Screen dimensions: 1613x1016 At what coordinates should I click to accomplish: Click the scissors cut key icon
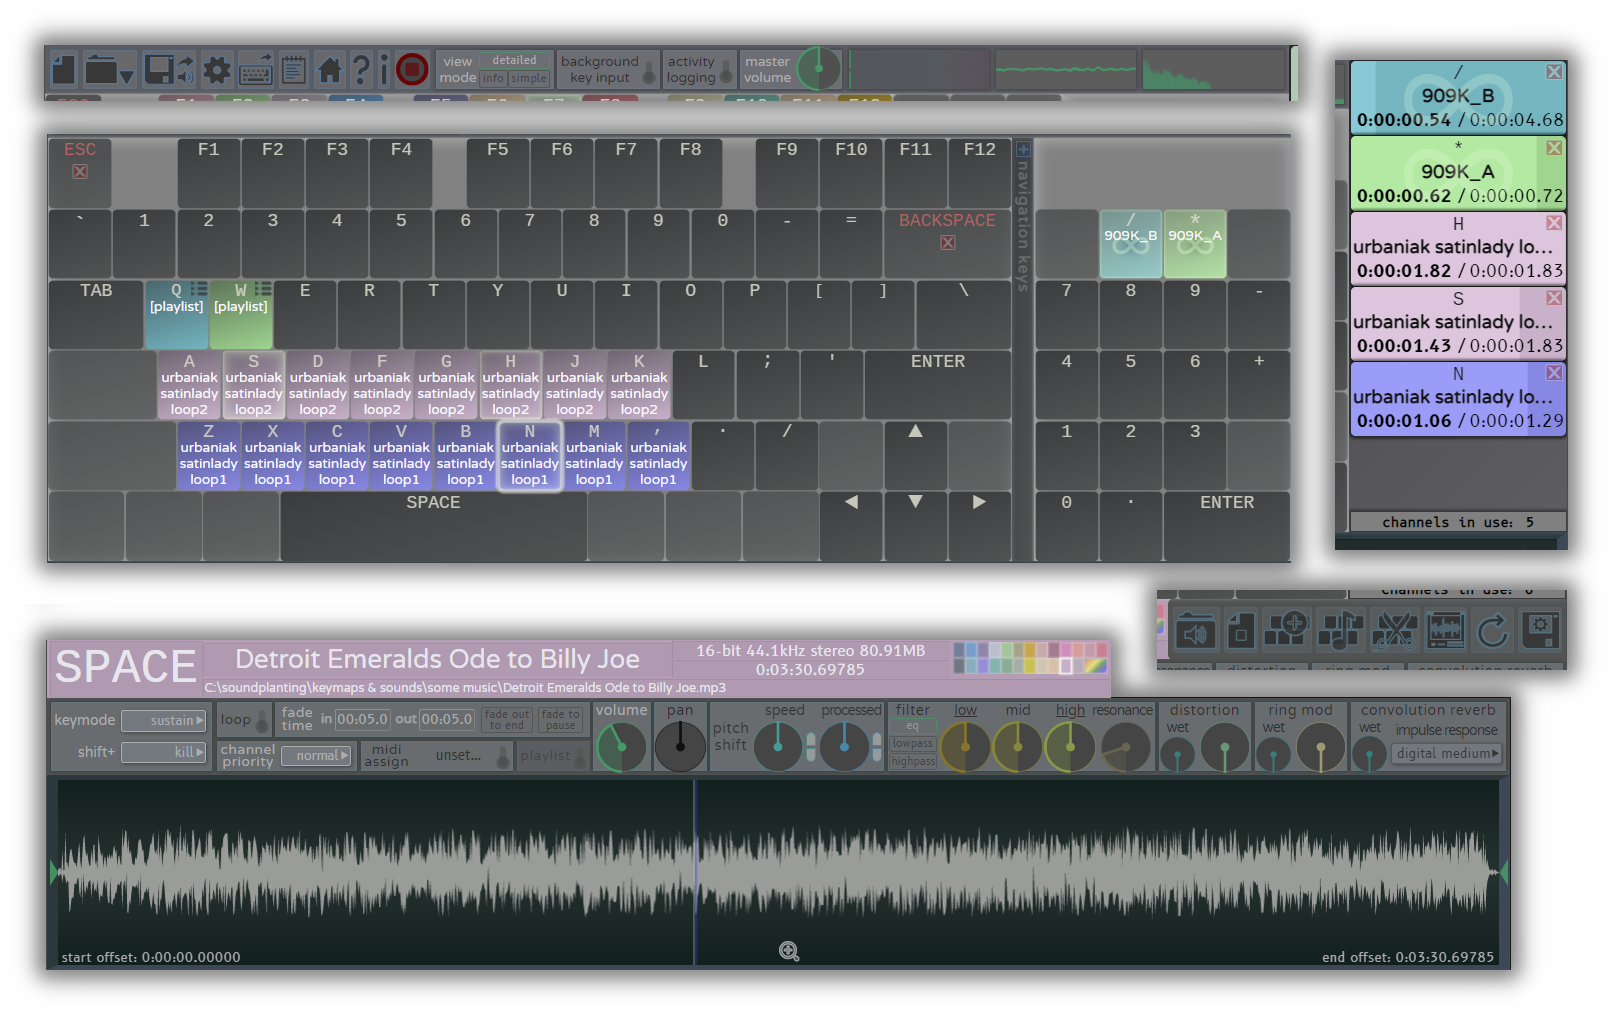coord(1394,631)
